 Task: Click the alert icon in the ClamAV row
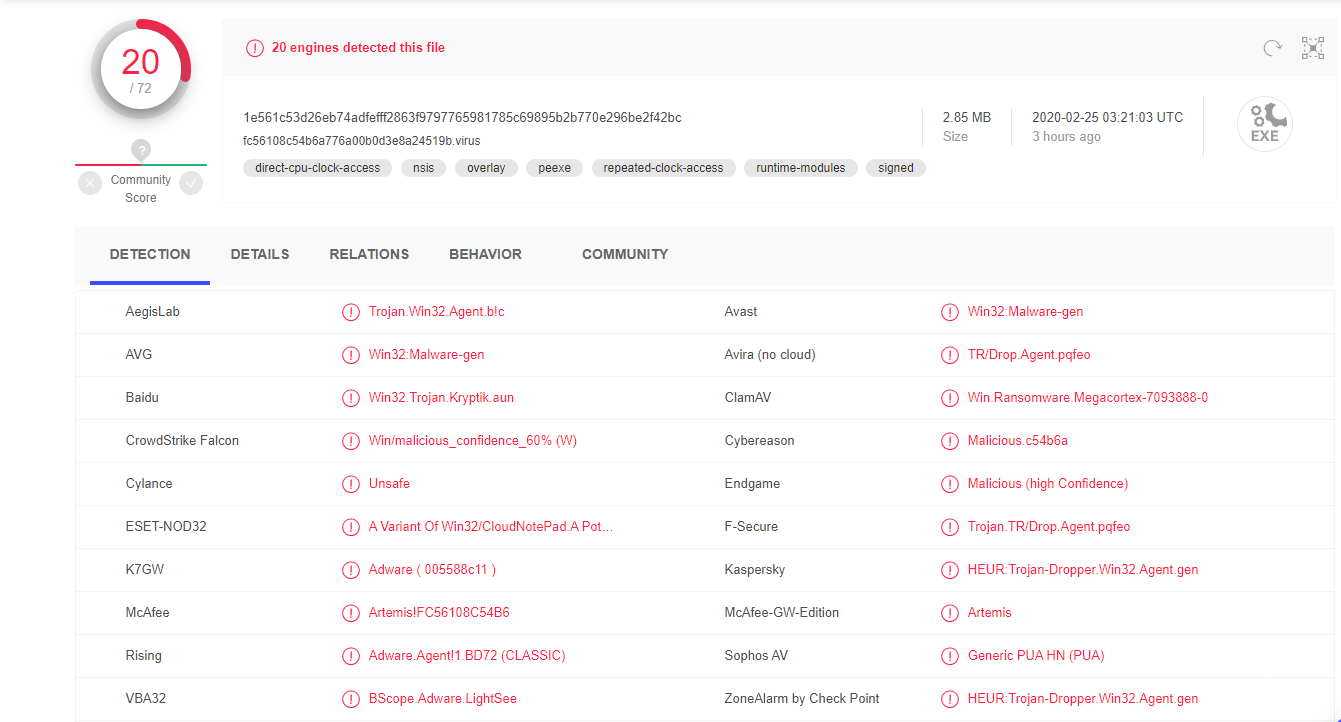coord(950,398)
